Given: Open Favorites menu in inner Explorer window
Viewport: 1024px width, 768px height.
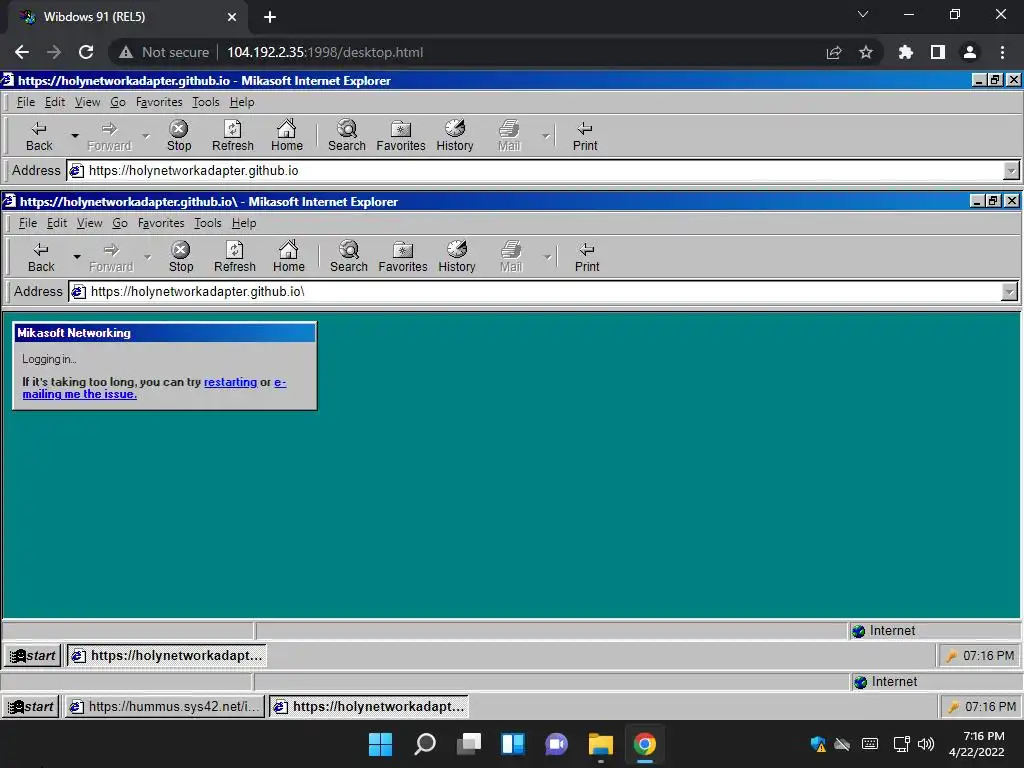Looking at the screenshot, I should (x=161, y=223).
